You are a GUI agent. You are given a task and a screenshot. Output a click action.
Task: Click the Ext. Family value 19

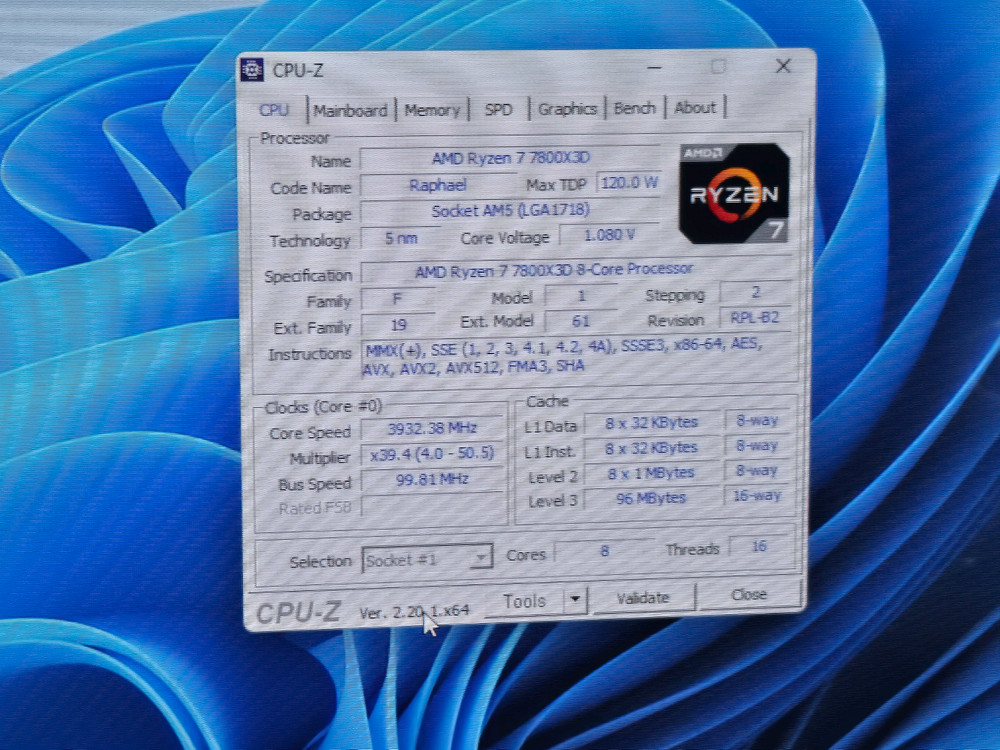pos(398,325)
